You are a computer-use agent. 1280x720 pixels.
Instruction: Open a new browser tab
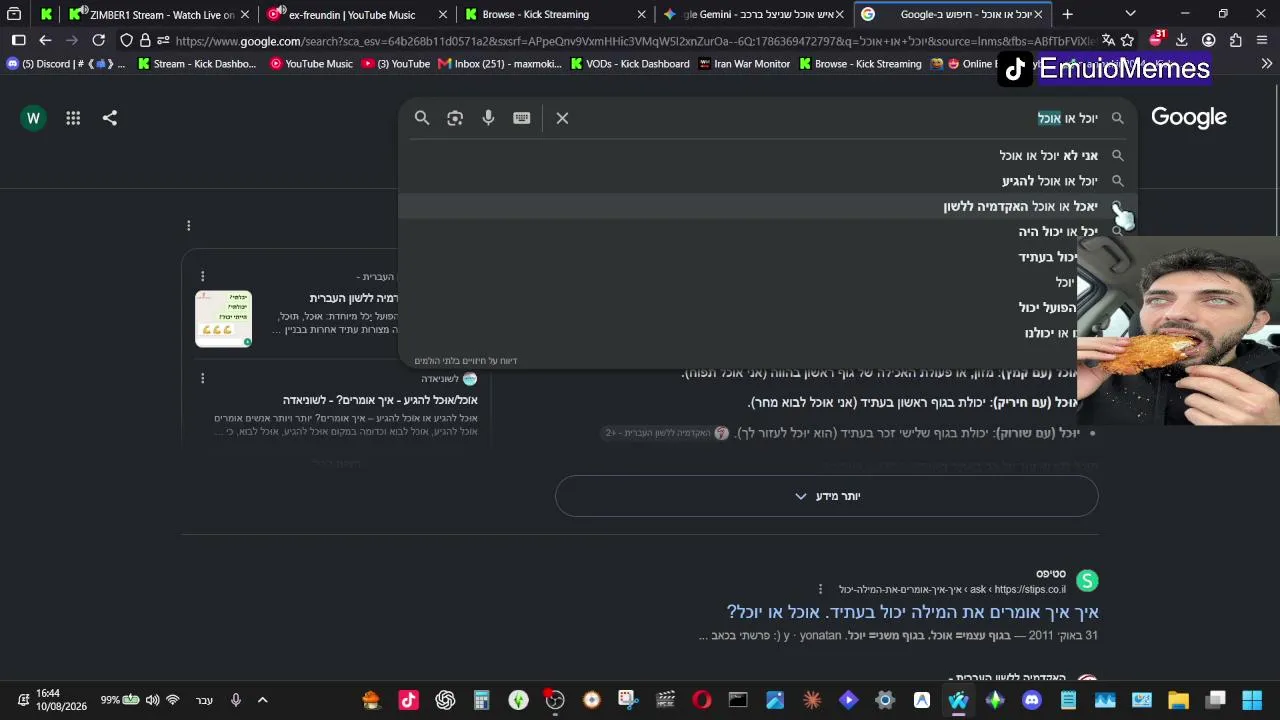click(1068, 14)
